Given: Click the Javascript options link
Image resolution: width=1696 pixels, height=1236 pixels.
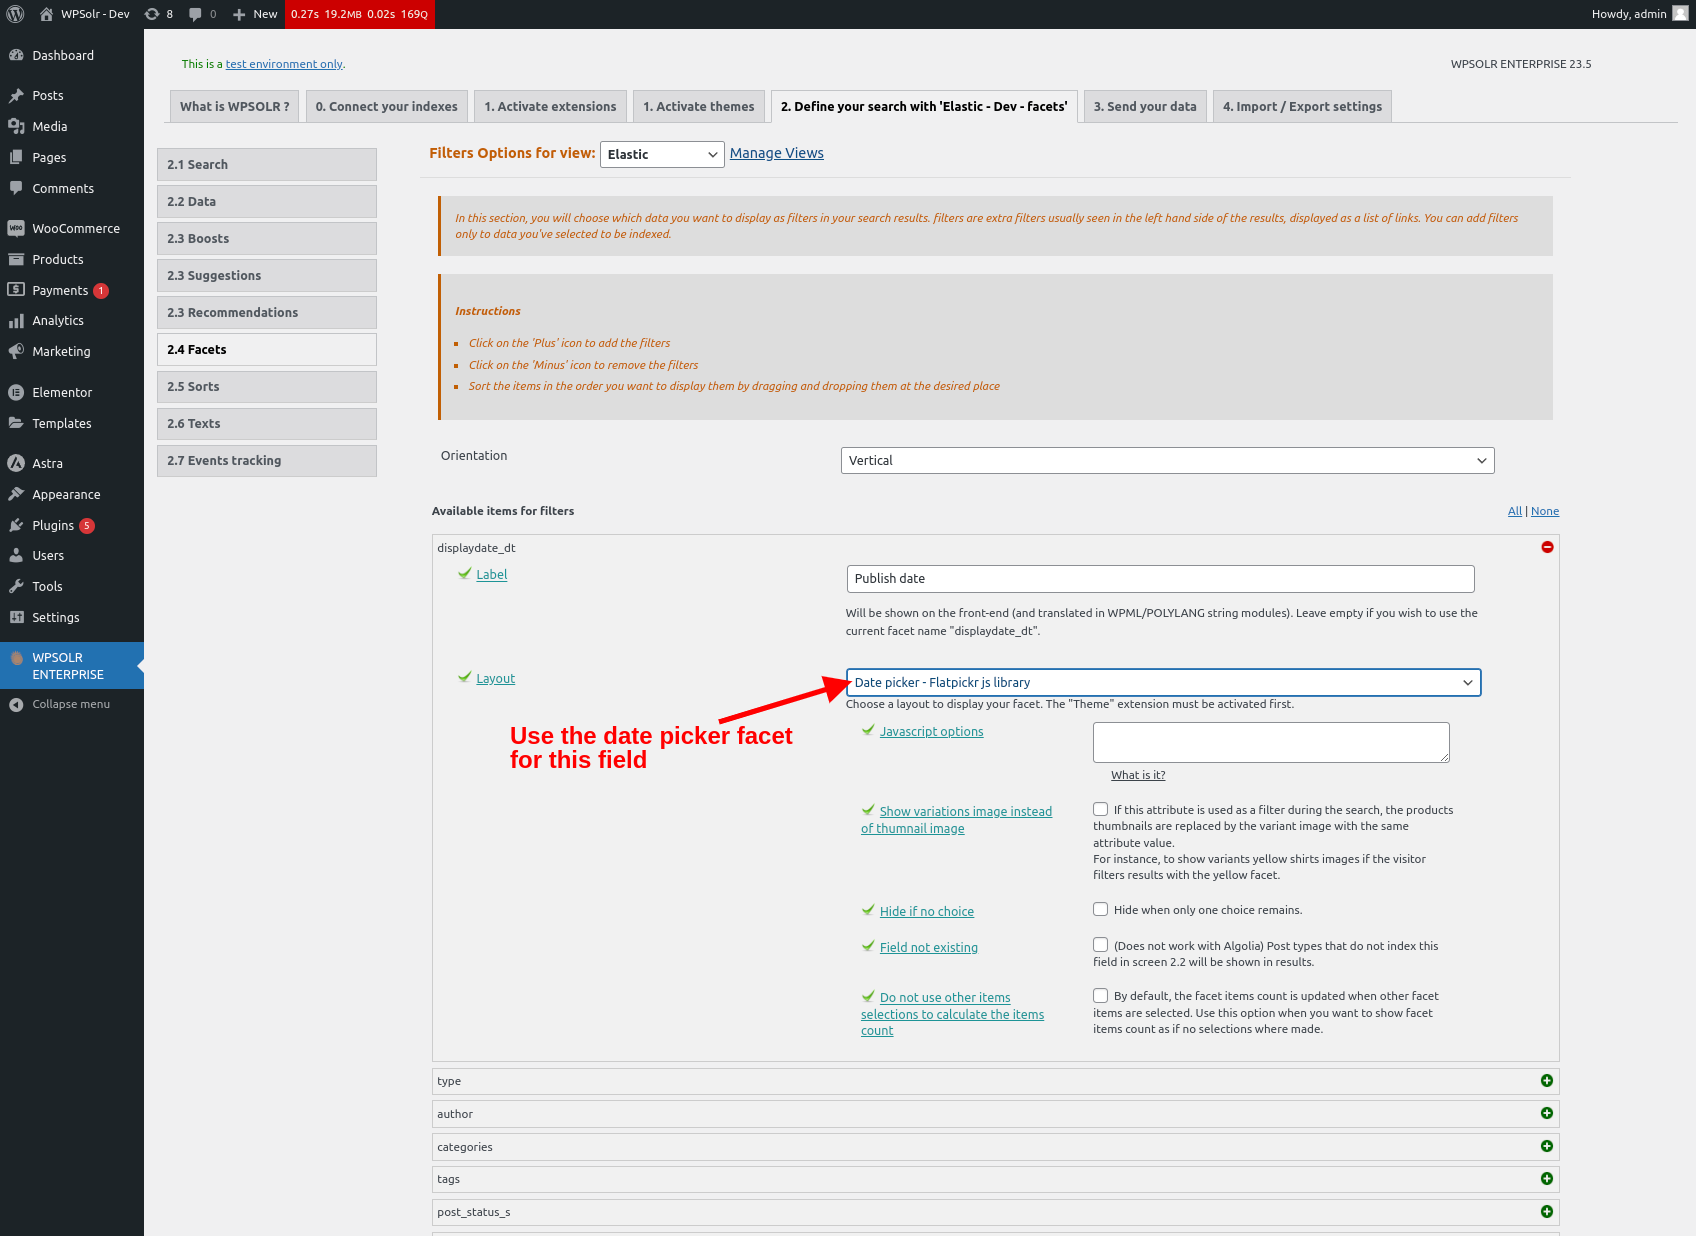Looking at the screenshot, I should [932, 732].
